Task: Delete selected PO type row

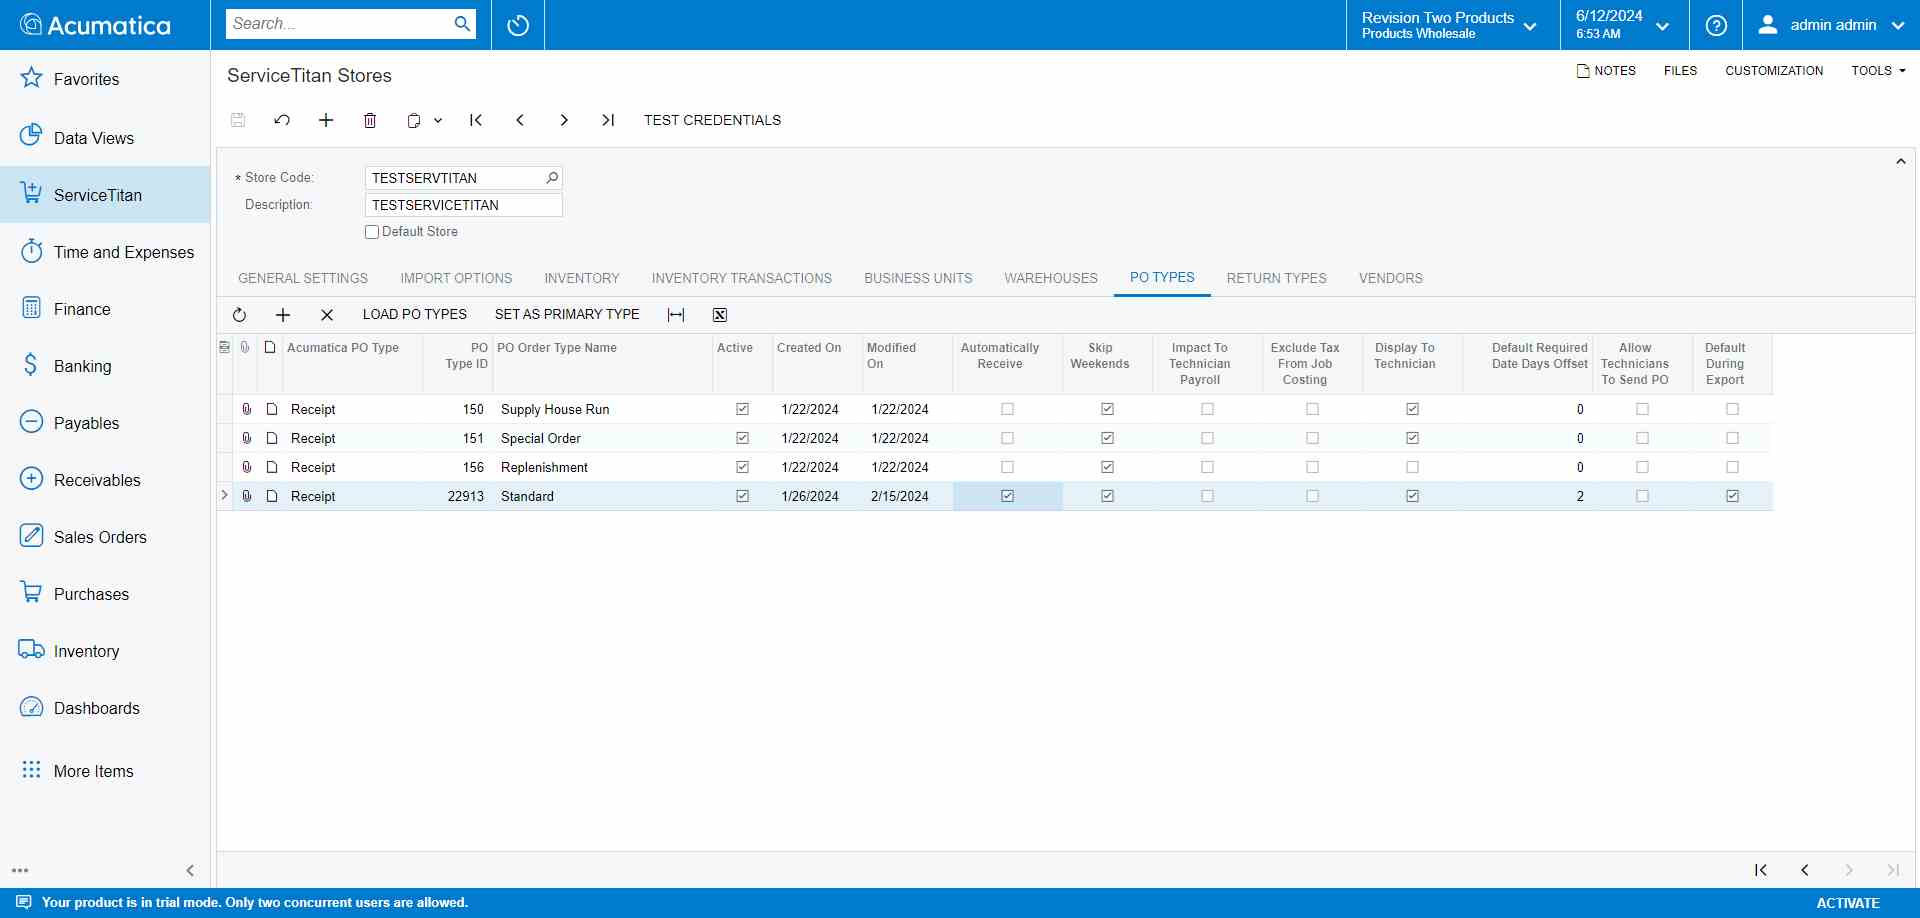Action: pos(327,315)
